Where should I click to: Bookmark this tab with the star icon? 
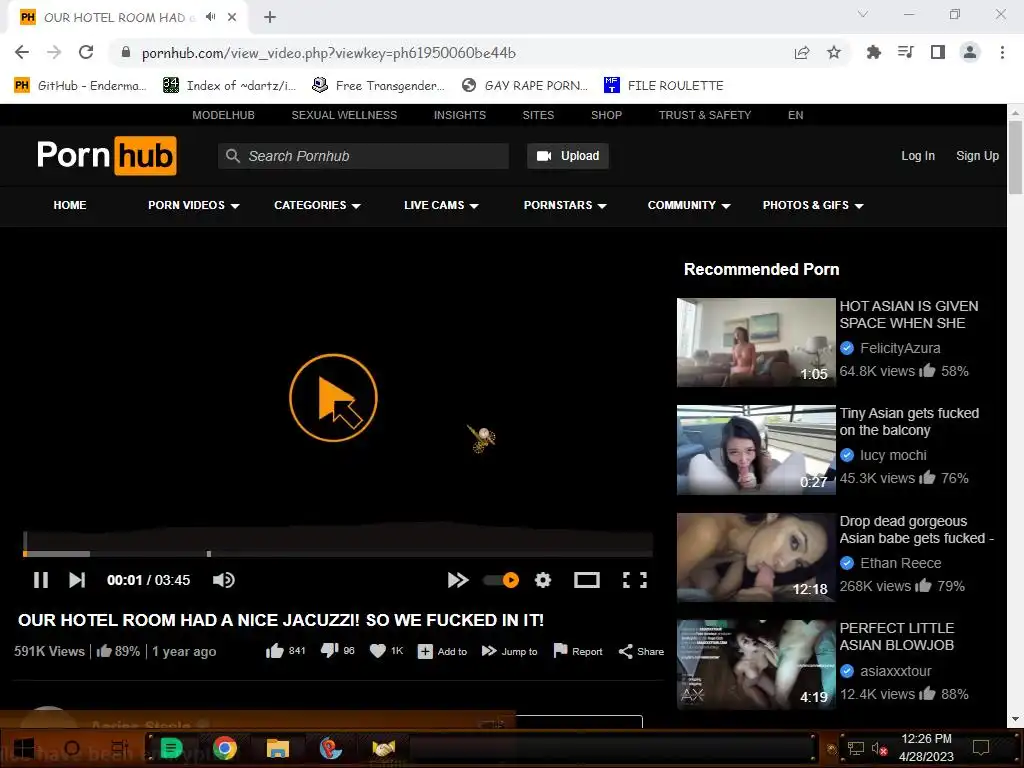pos(834,52)
